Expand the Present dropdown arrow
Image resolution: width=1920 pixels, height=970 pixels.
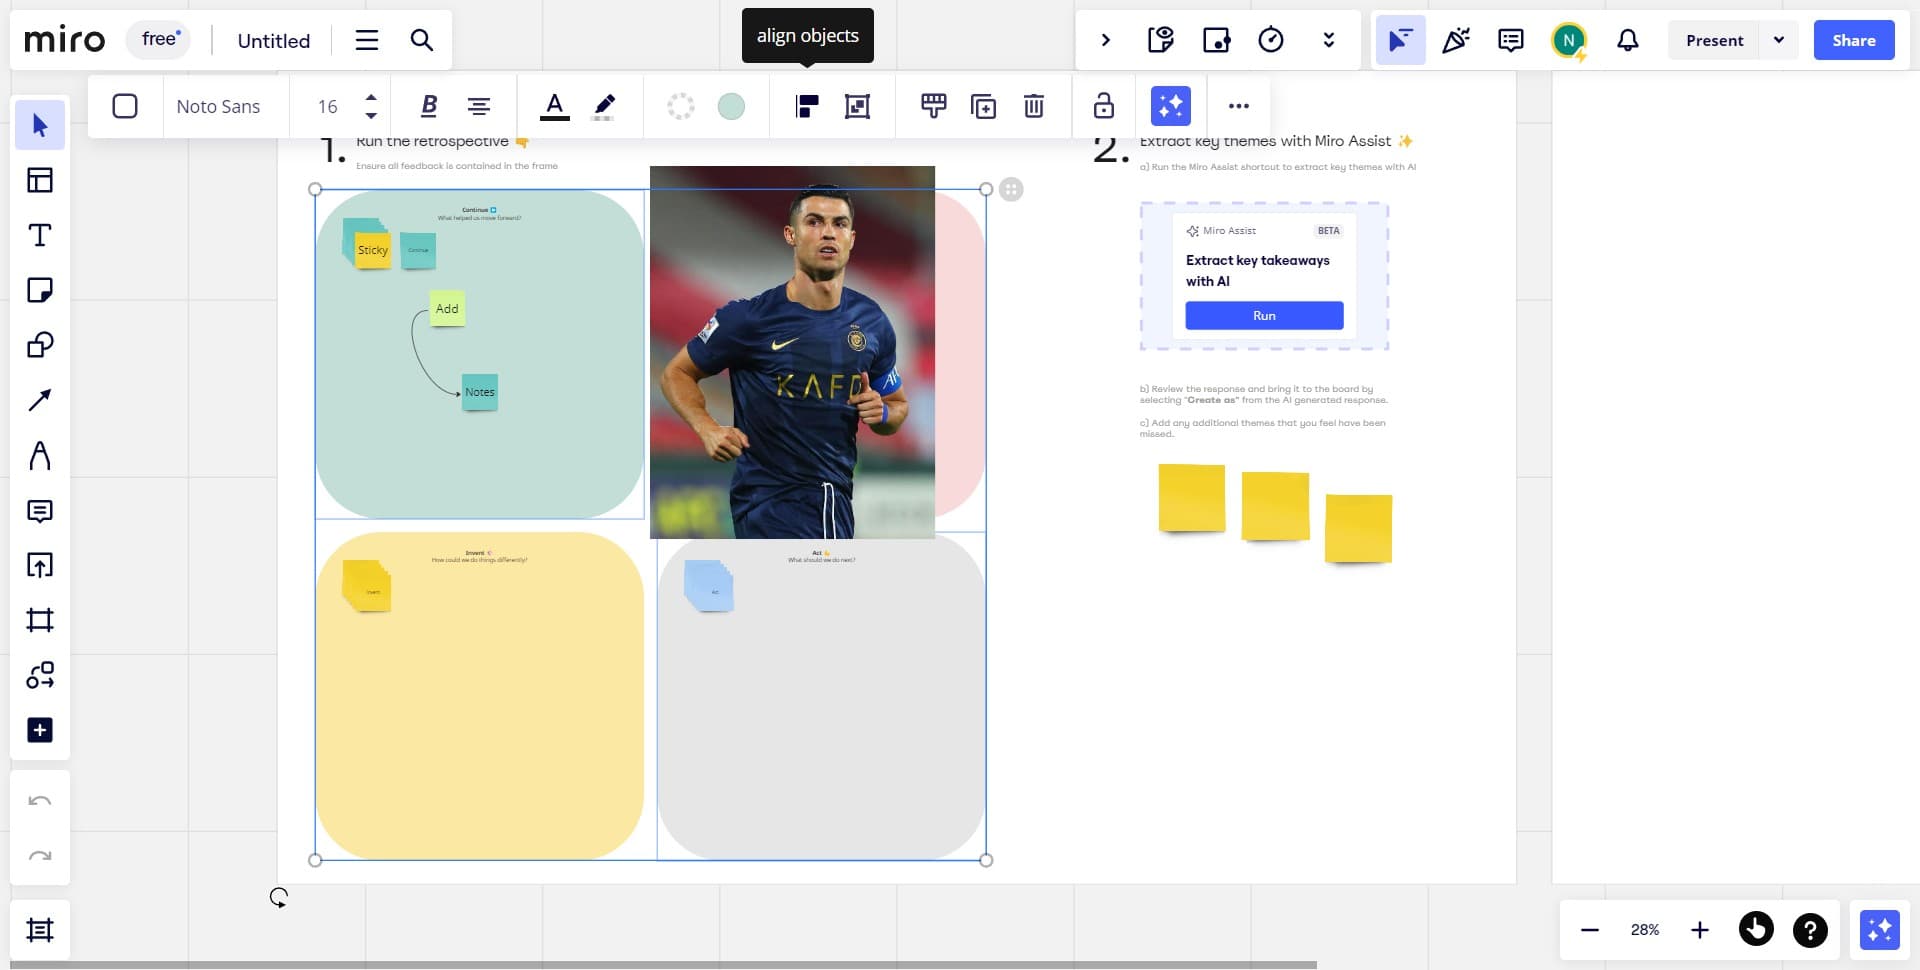pyautogui.click(x=1778, y=40)
